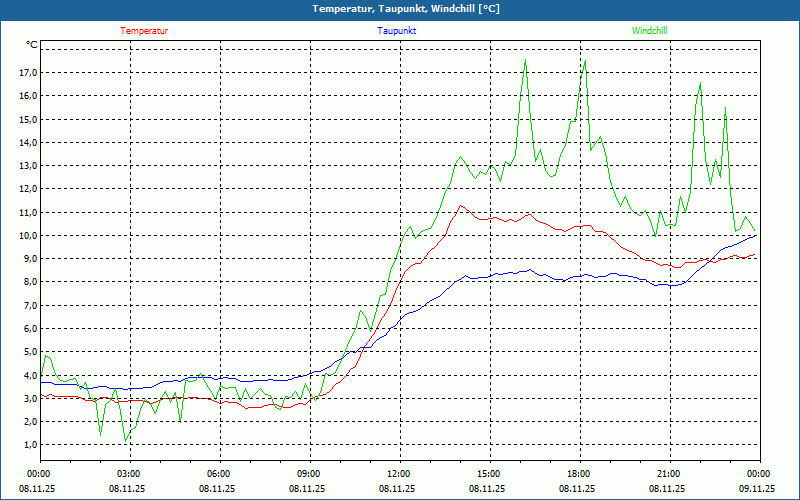Screen dimensions: 800x500
Task: Click the 09.11.25 date label
Action: [x=757, y=489]
